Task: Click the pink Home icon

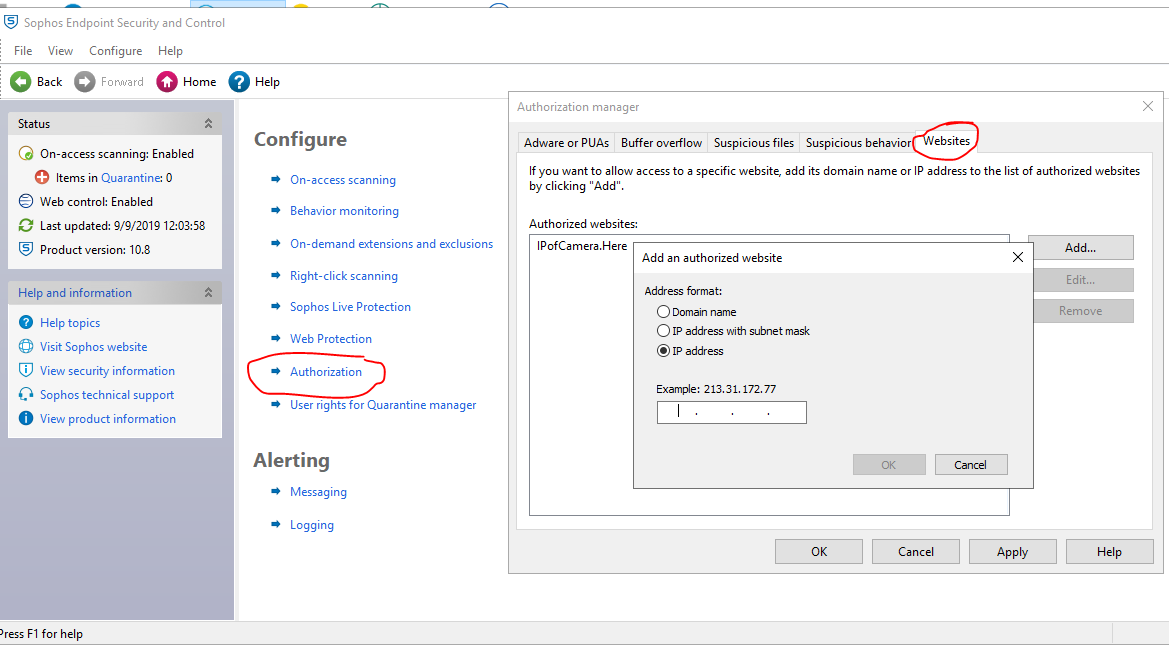Action: click(x=167, y=81)
